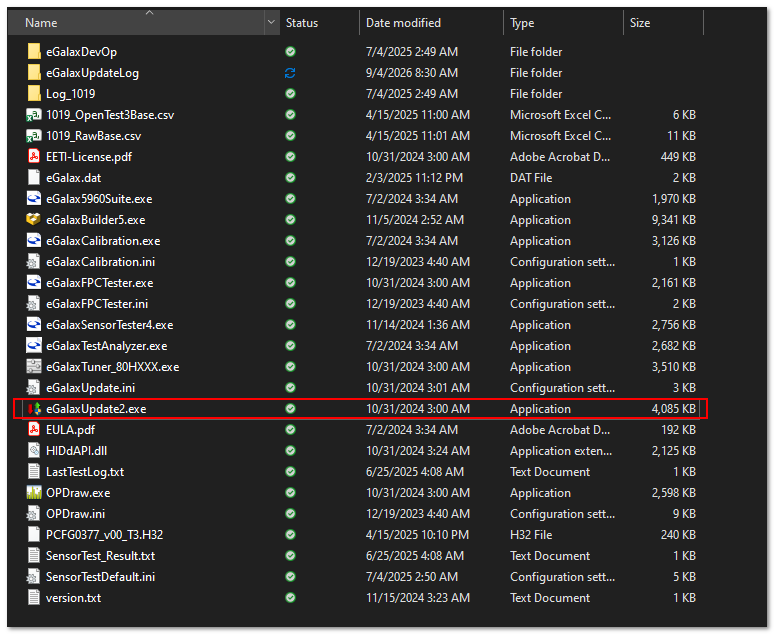Sort by the Status column header
774x634 pixels.
point(319,23)
